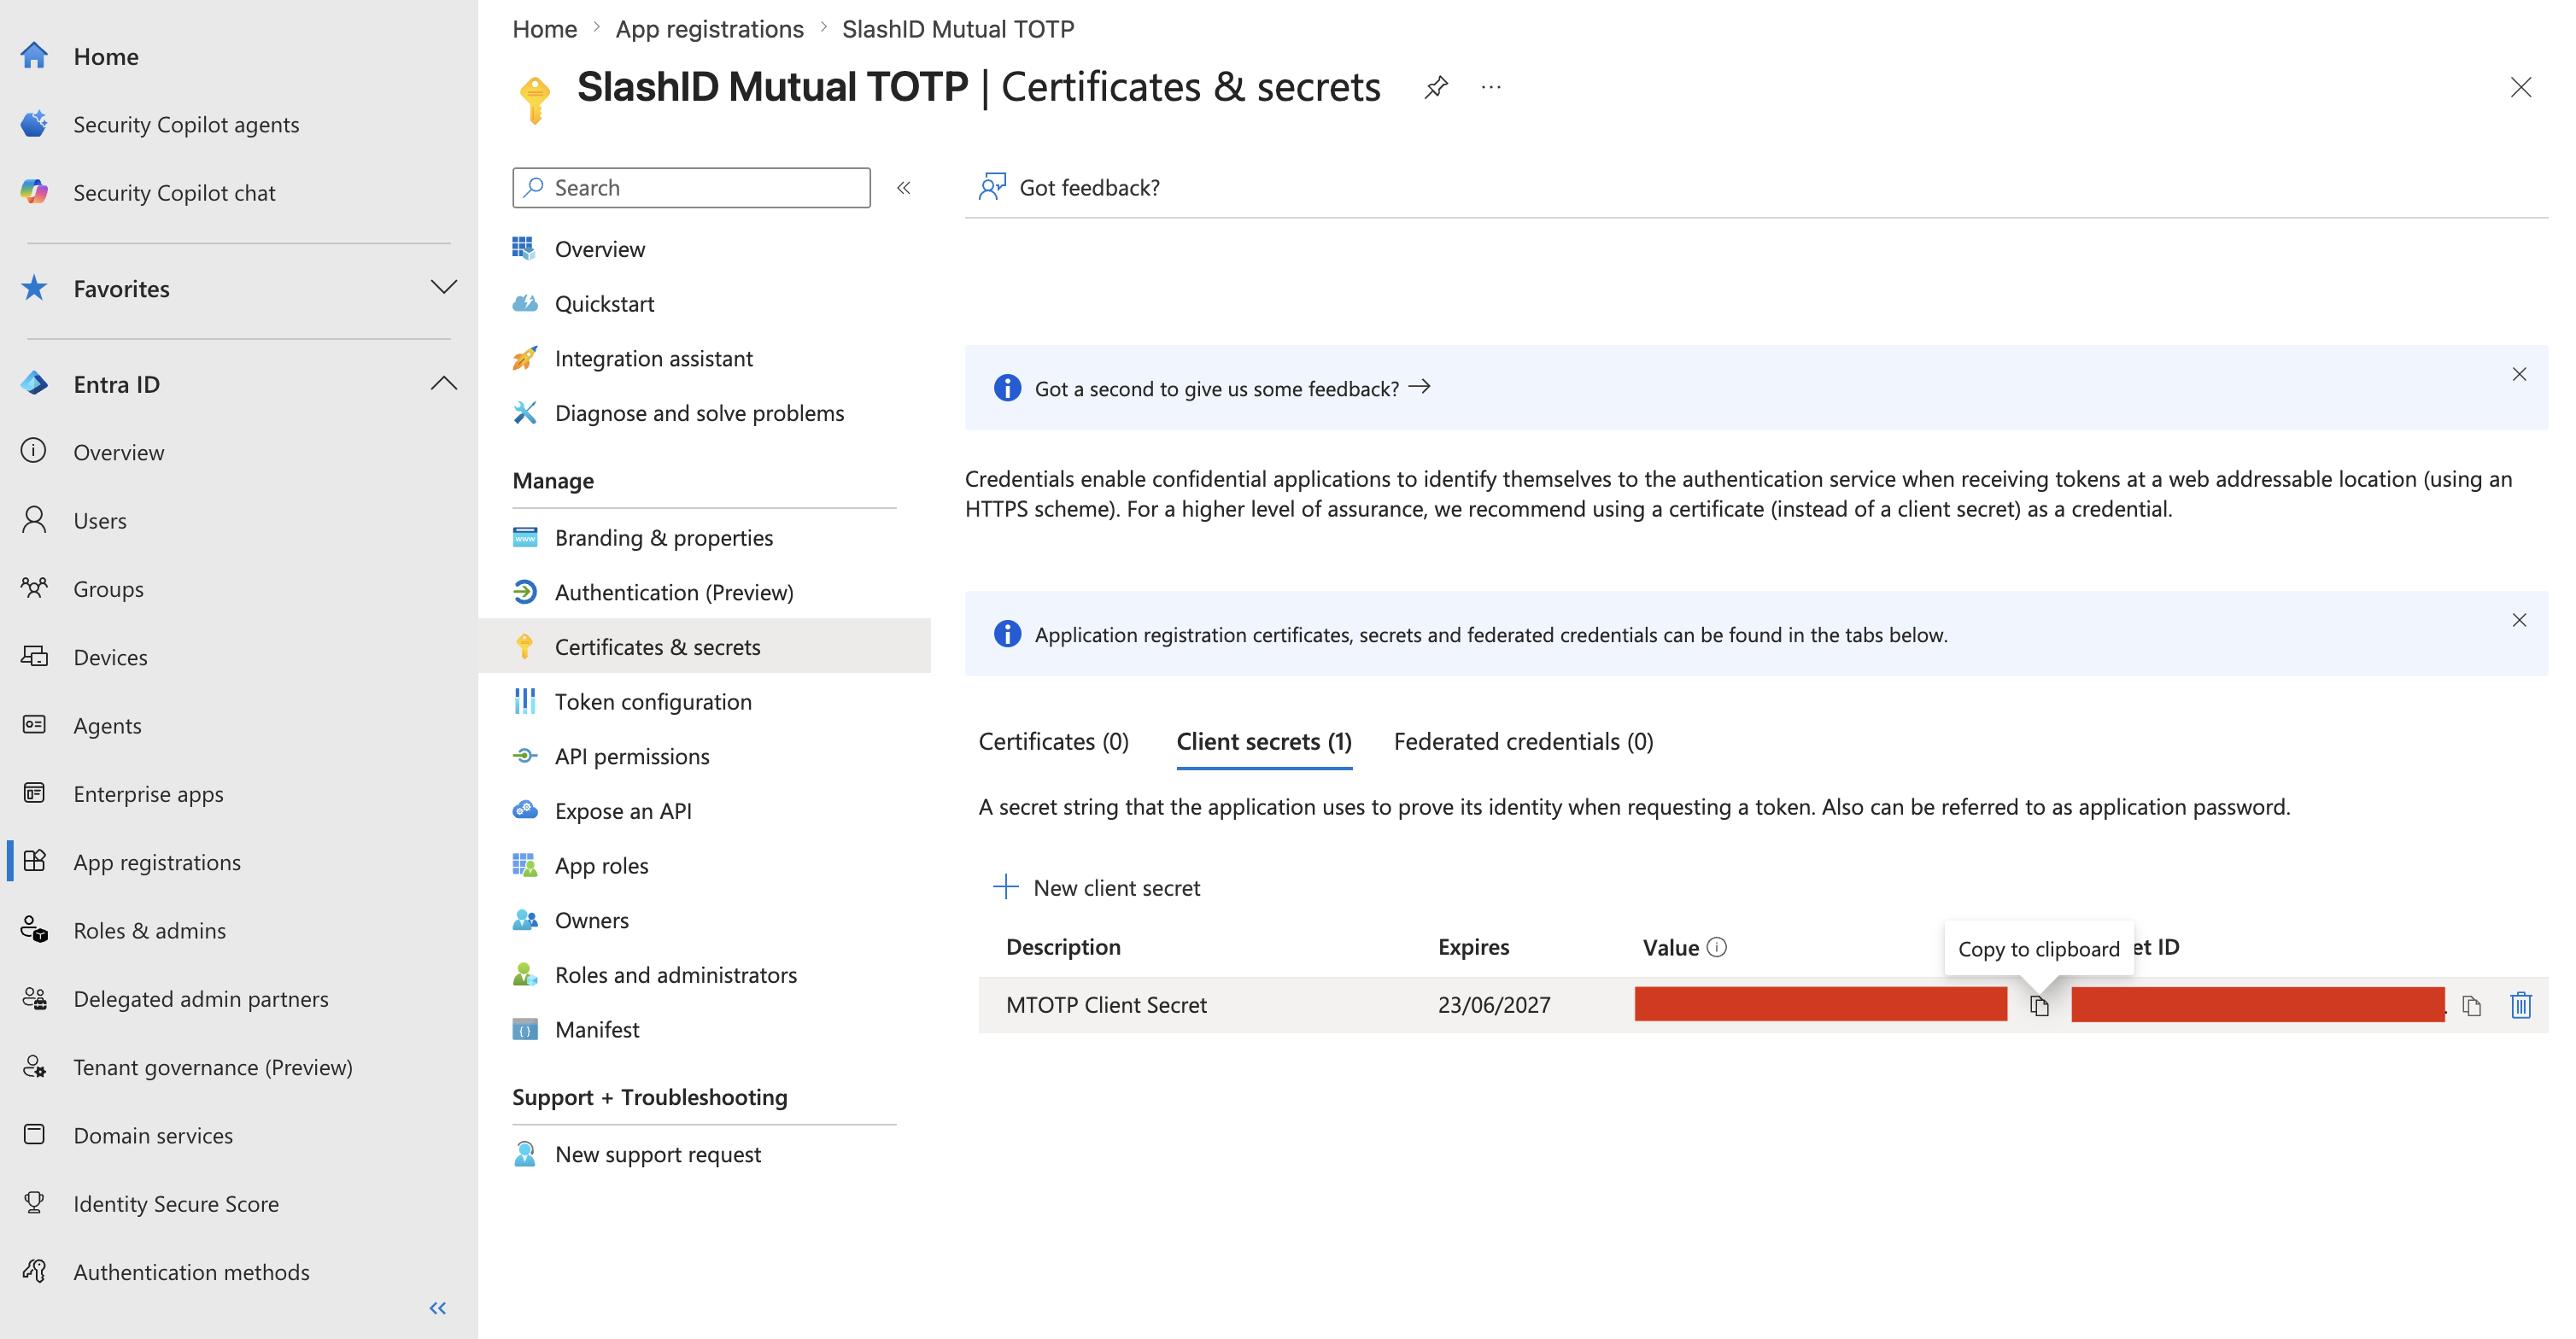Image resolution: width=2576 pixels, height=1339 pixels.
Task: Open Devices in the sidebar
Action: (110, 657)
